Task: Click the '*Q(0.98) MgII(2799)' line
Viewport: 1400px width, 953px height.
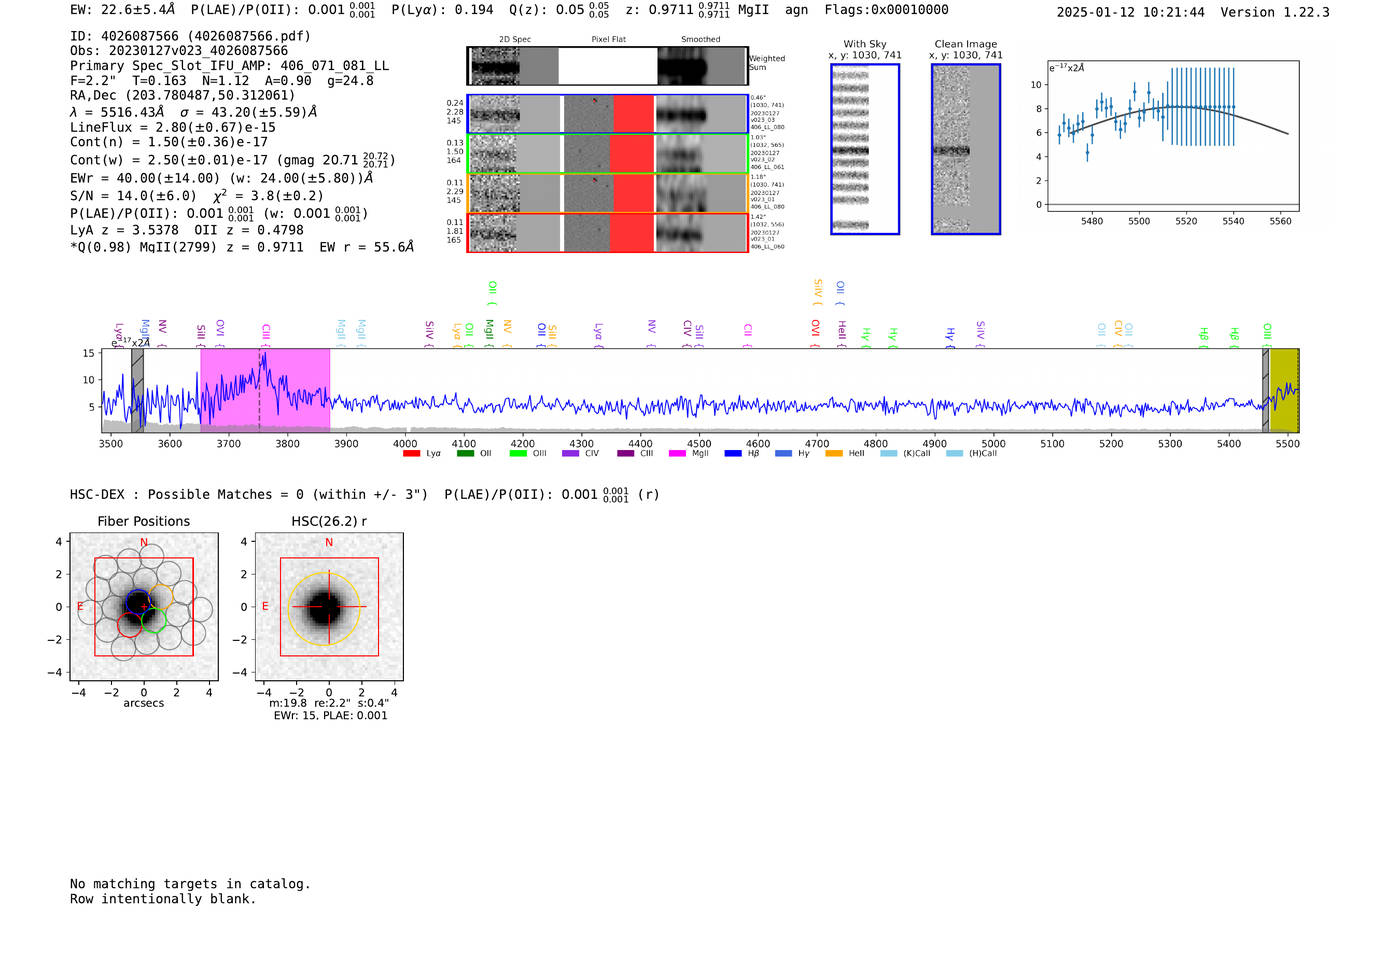Action: (241, 247)
